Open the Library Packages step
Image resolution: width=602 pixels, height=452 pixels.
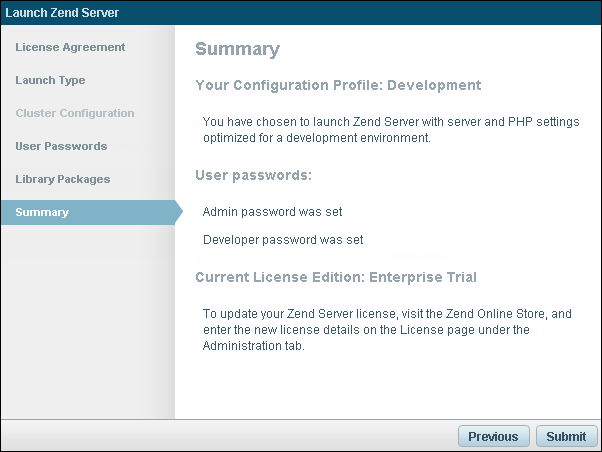(x=63, y=179)
